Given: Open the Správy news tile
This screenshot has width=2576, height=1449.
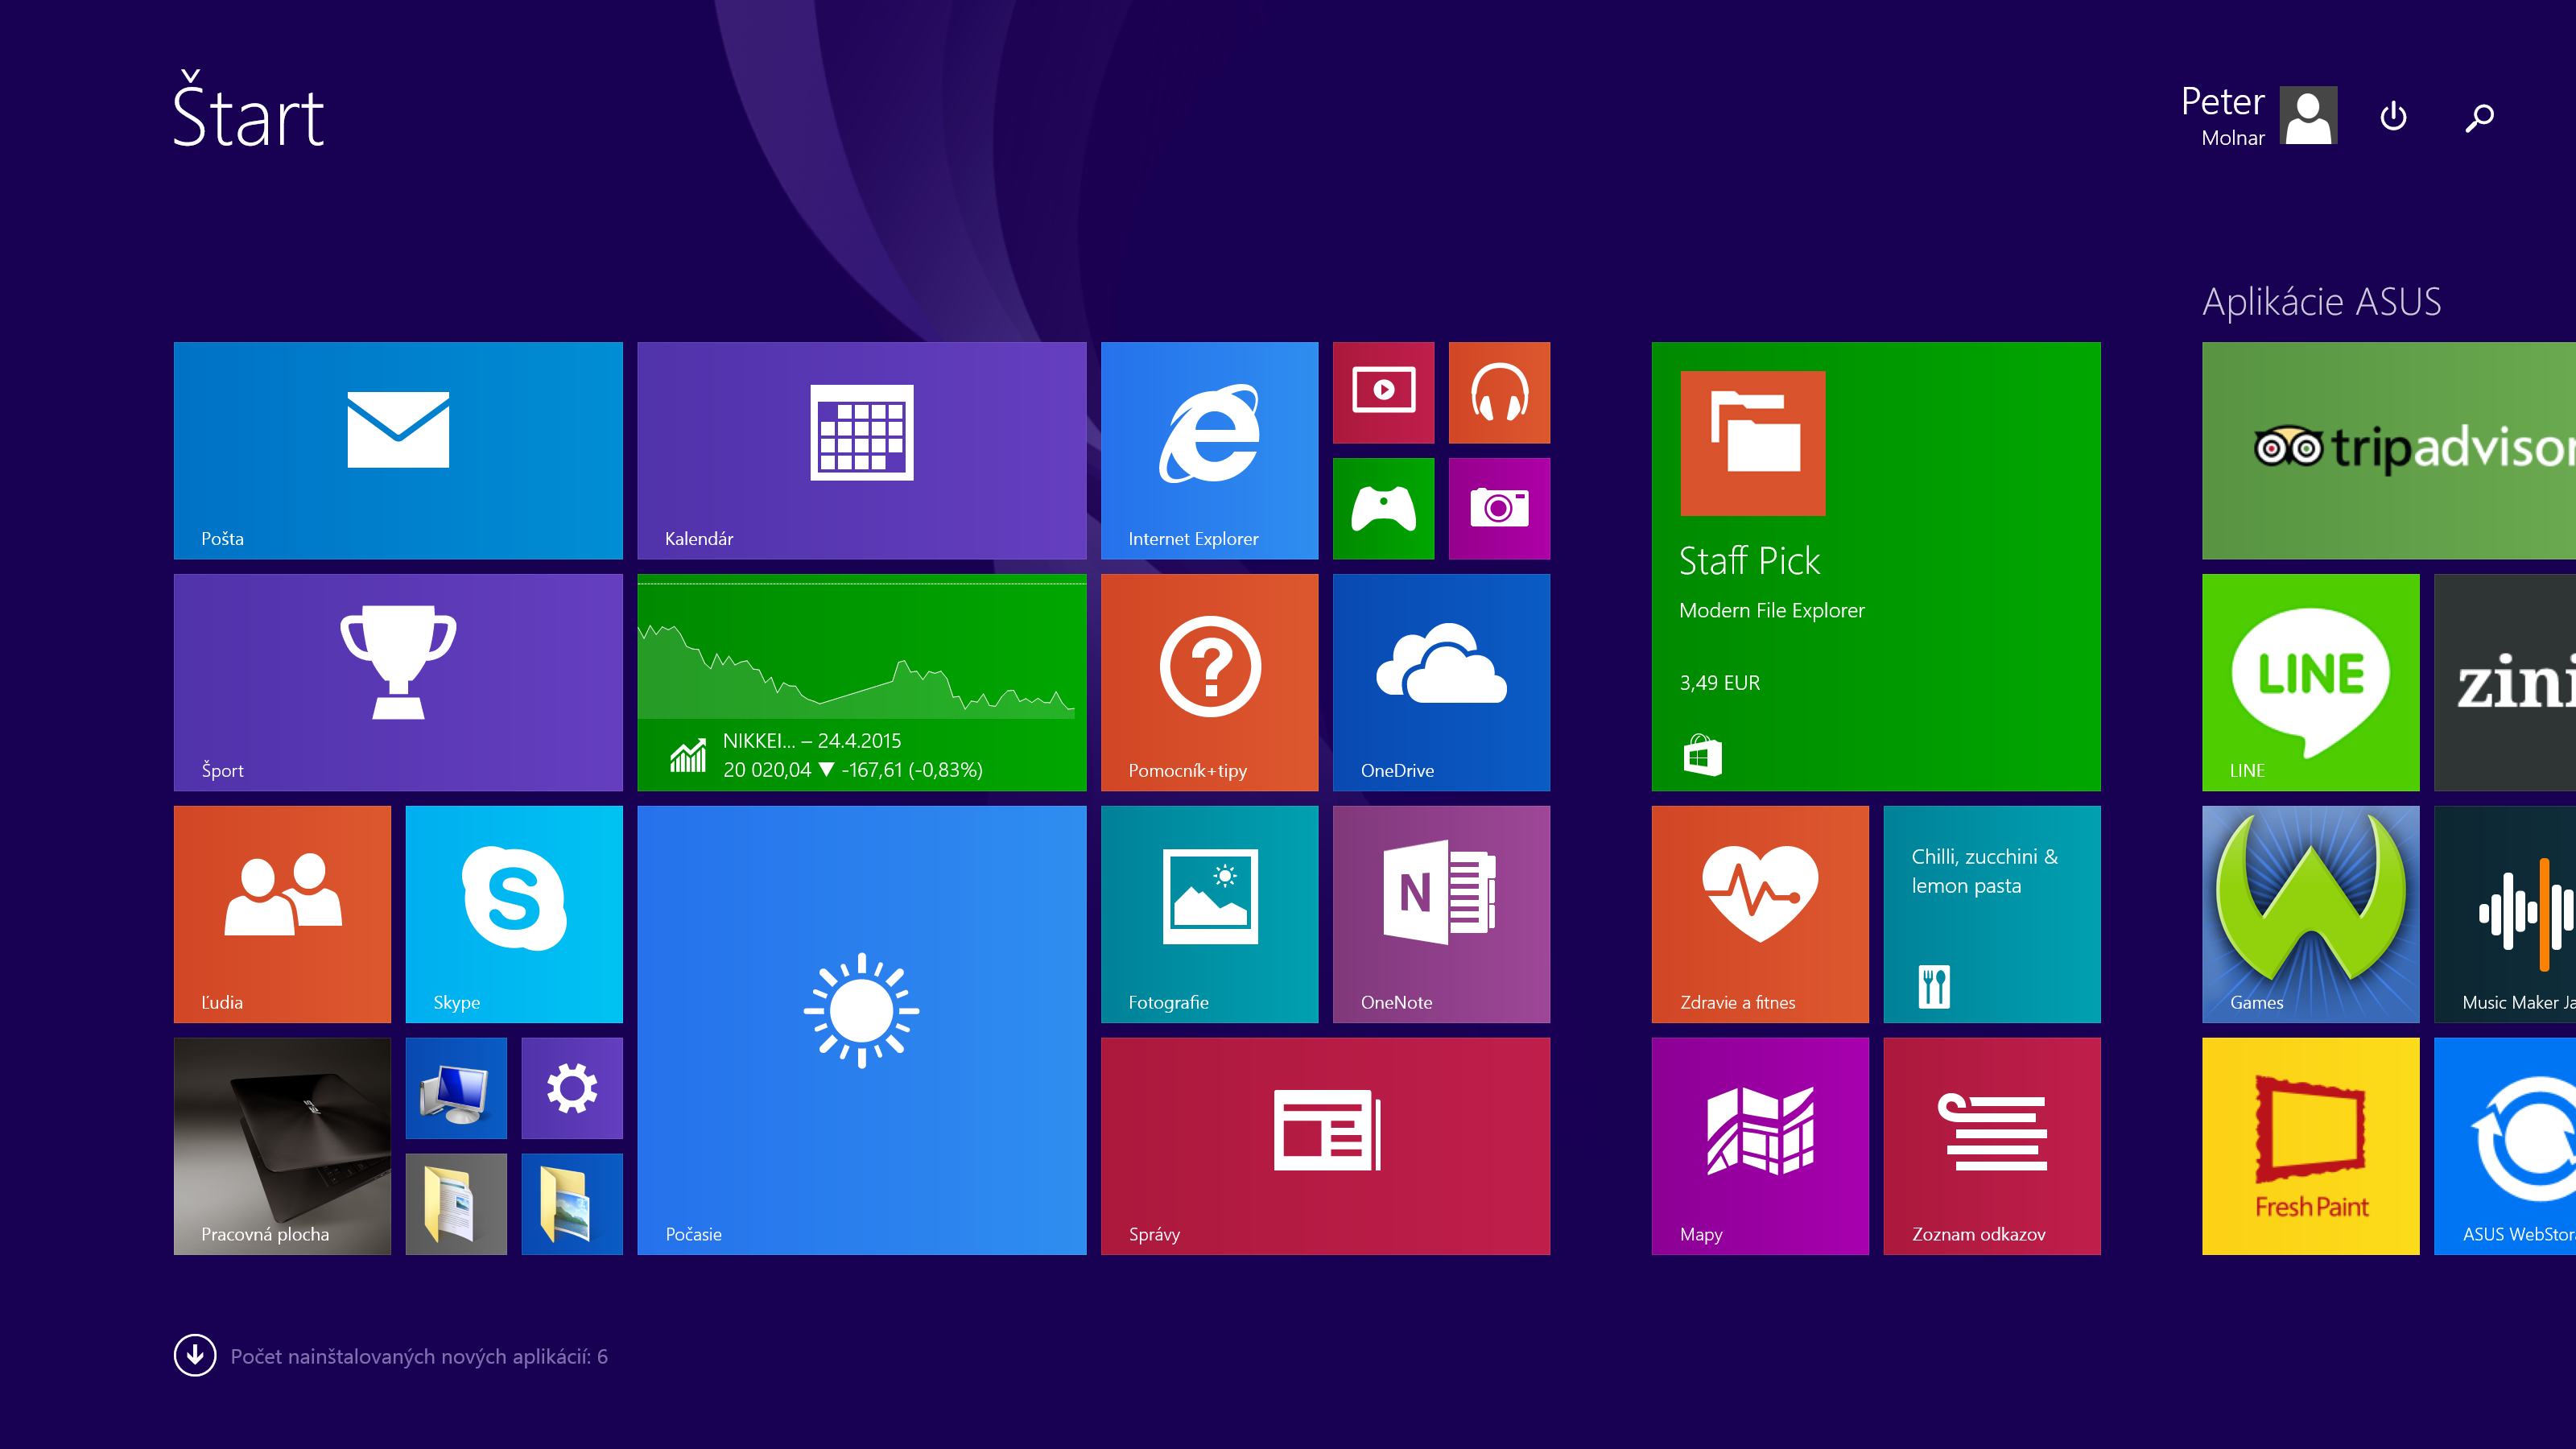Looking at the screenshot, I should pos(1325,1146).
